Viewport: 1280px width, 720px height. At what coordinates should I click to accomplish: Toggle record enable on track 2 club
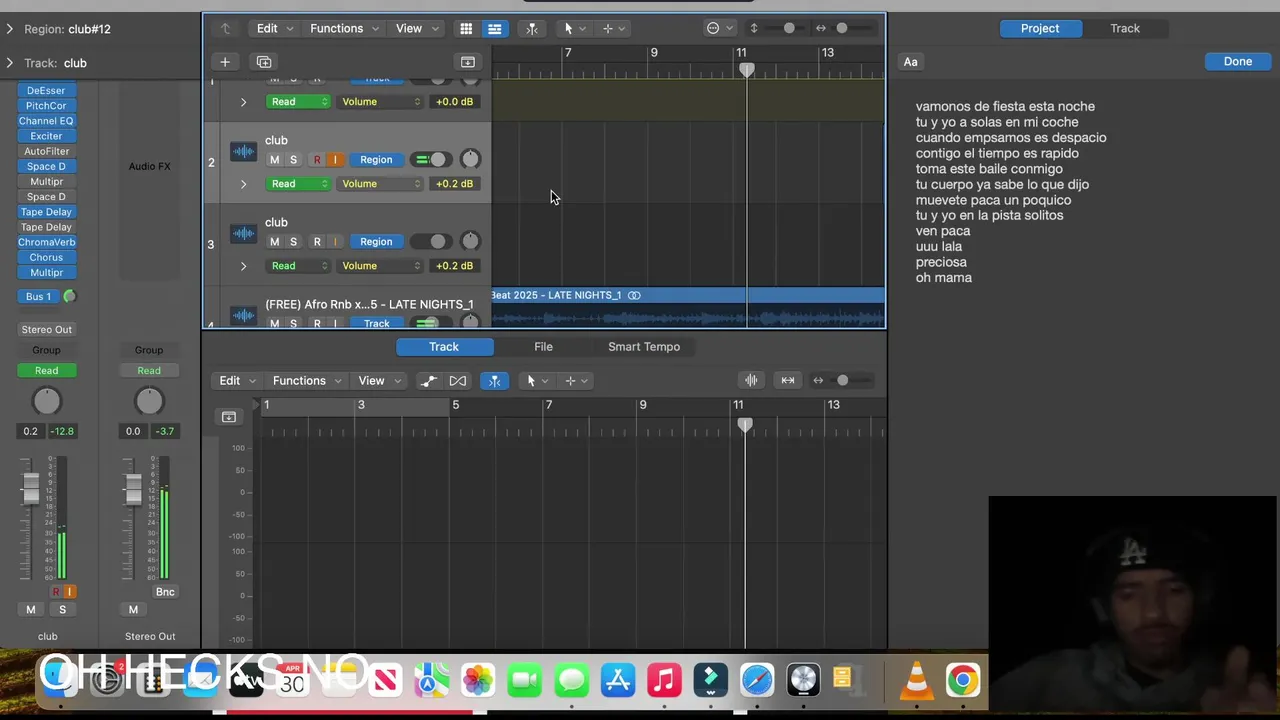pyautogui.click(x=317, y=160)
